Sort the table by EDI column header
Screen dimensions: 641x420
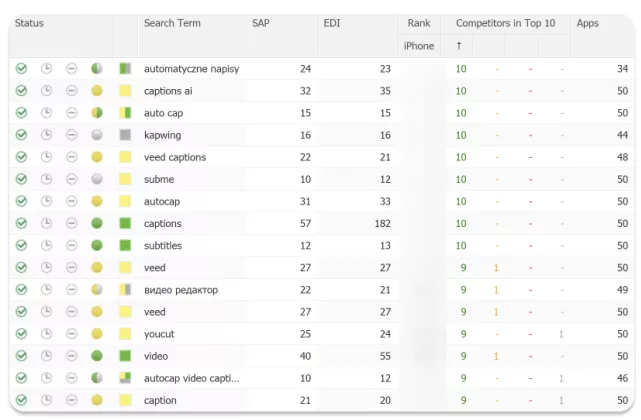point(332,23)
